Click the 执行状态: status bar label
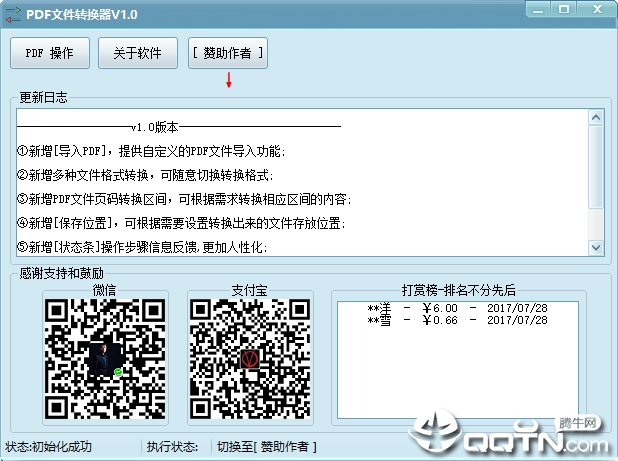The width and height of the screenshot is (618, 461). click(x=172, y=447)
